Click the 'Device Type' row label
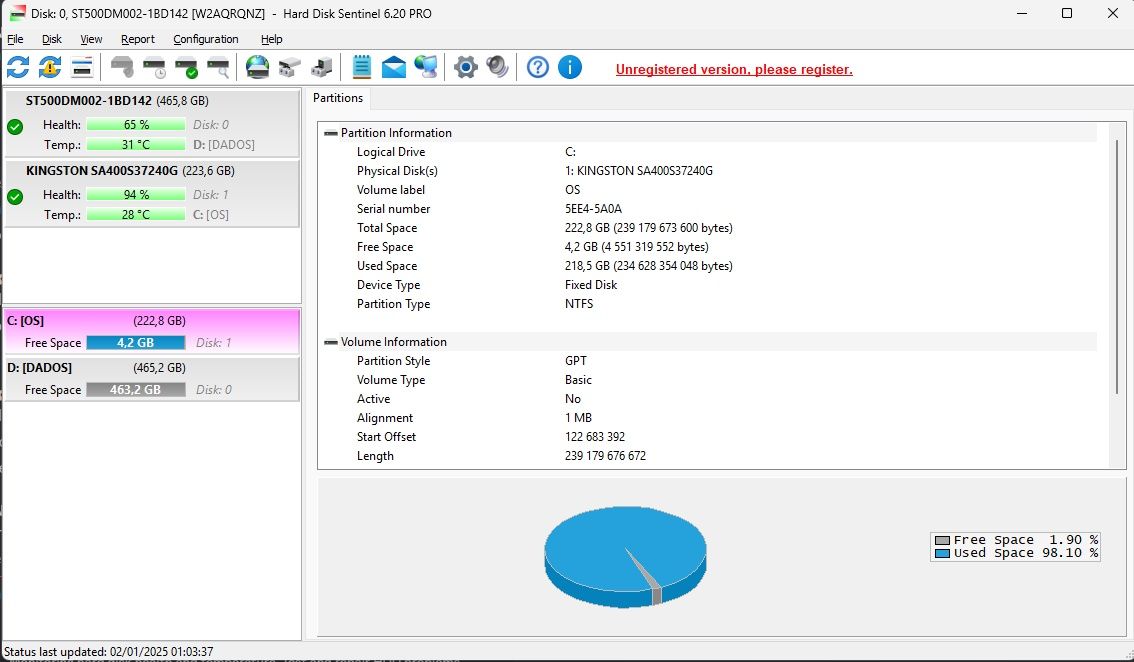The height and width of the screenshot is (662, 1134). [388, 285]
